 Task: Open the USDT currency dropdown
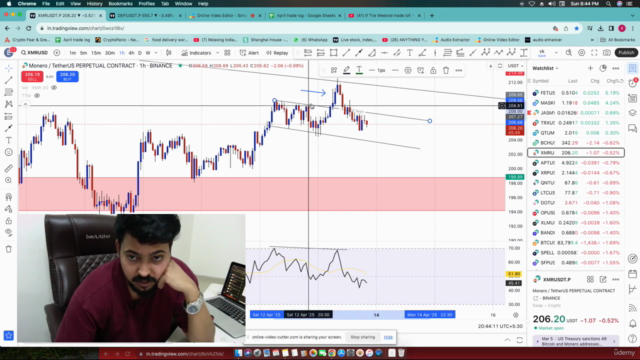(515, 66)
